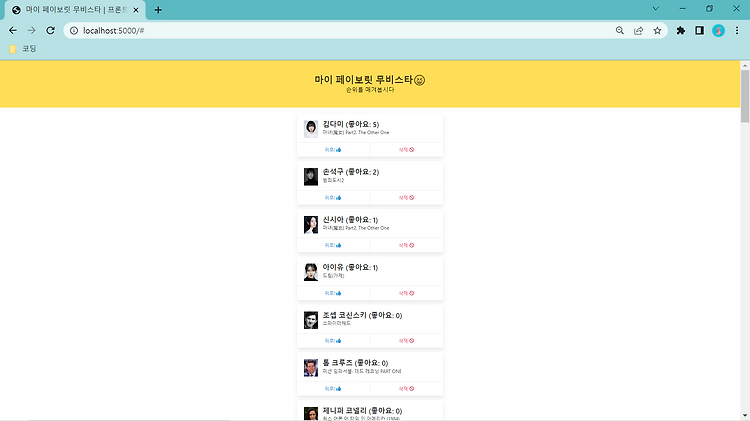The image size is (750, 421).
Task: Delete the 조셉 코신스키 card
Action: (407, 341)
